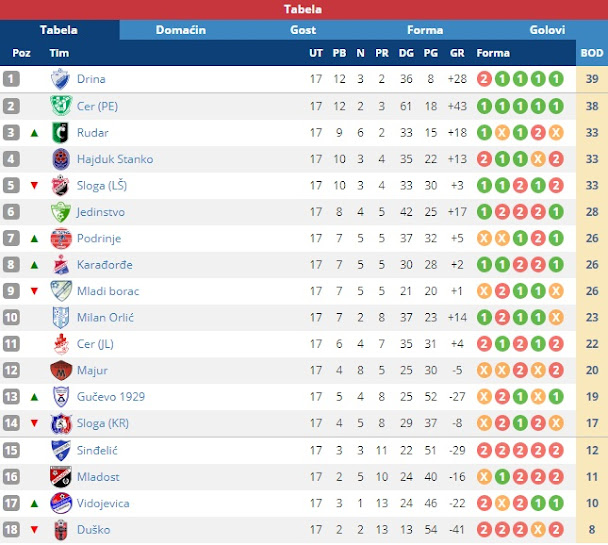Click Vidojevica's last green form circle
This screenshot has width=608, height=545.
point(556,503)
